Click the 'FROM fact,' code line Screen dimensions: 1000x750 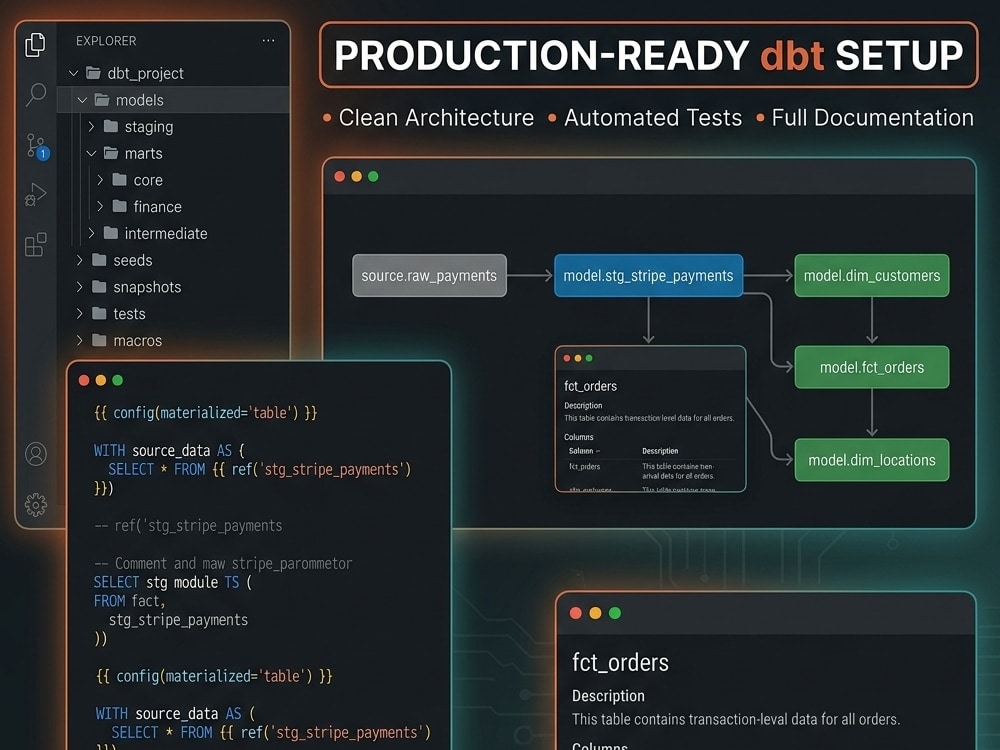point(129,601)
